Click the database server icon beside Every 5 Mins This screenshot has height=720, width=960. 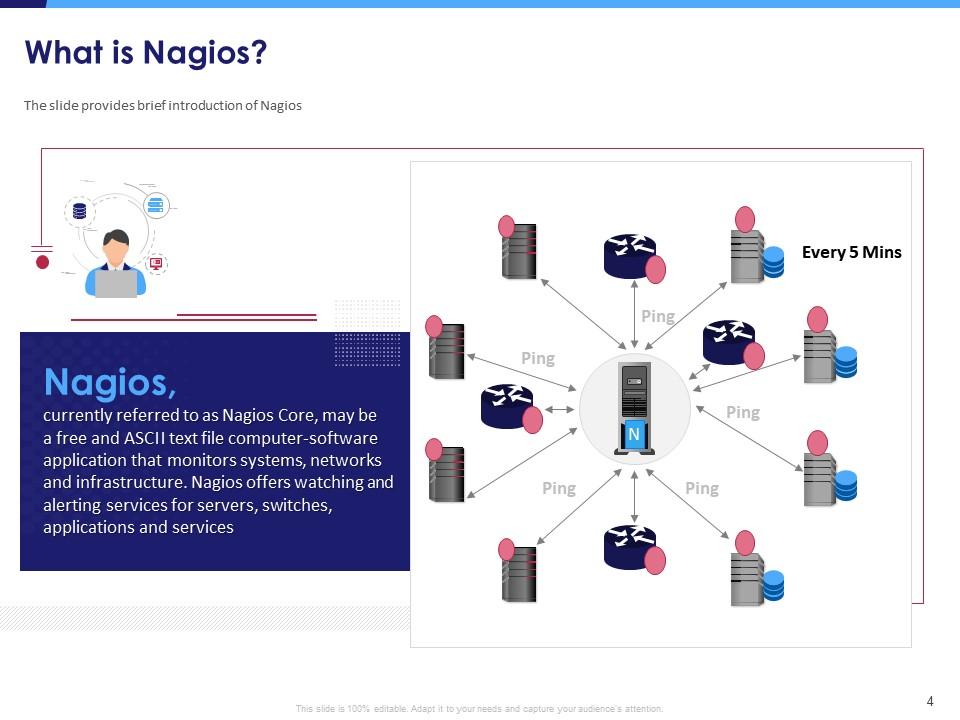pyautogui.click(x=752, y=254)
